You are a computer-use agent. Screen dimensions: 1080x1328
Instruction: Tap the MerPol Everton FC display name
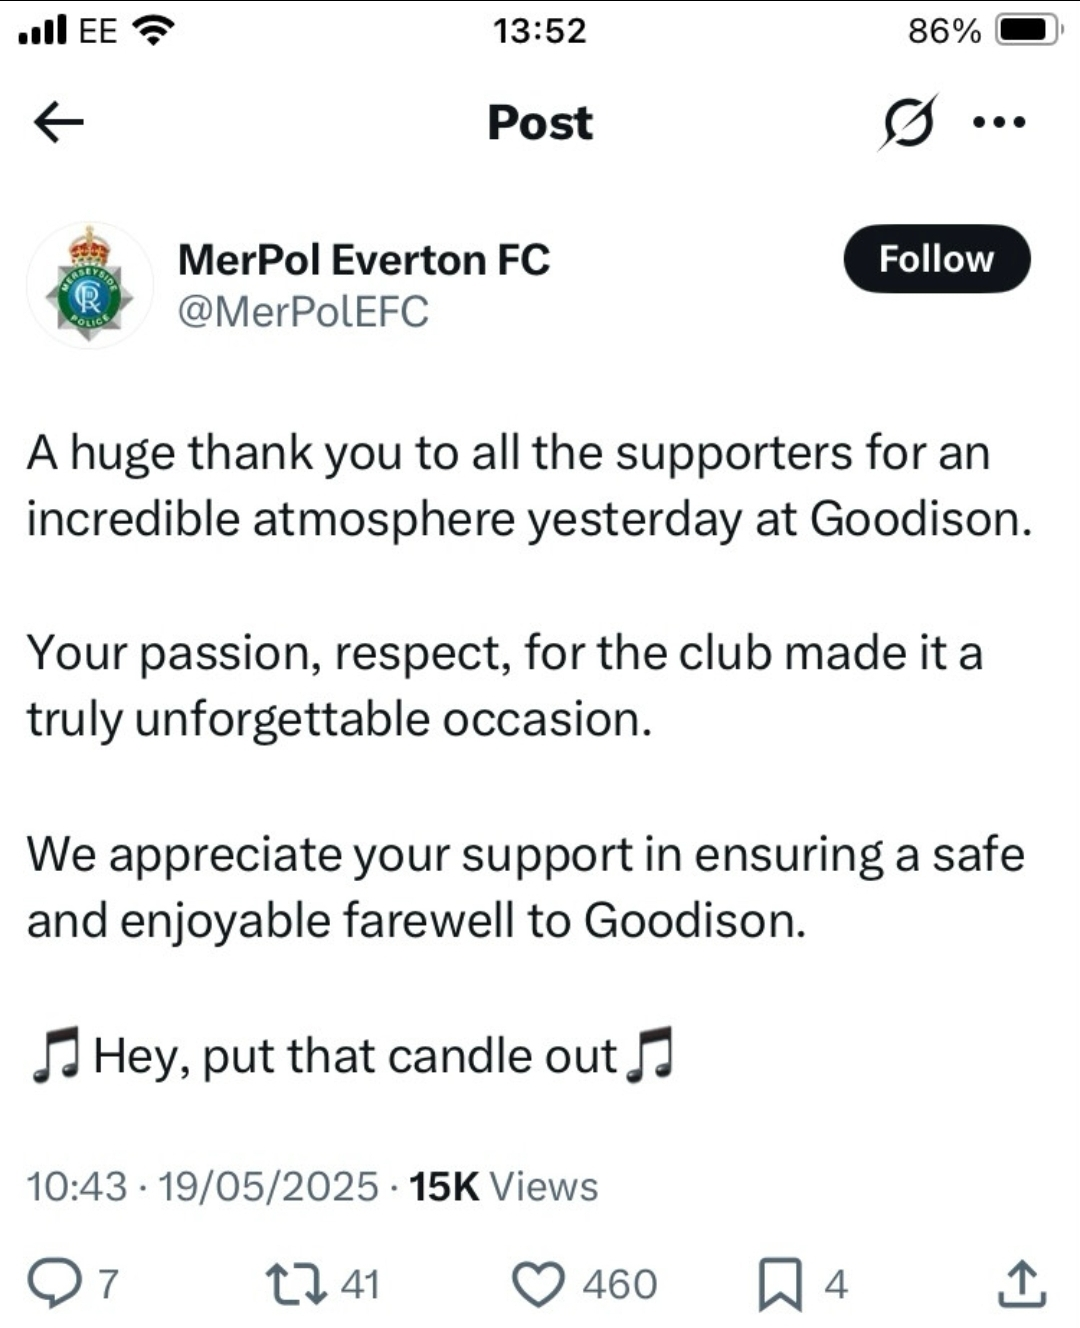click(x=364, y=260)
